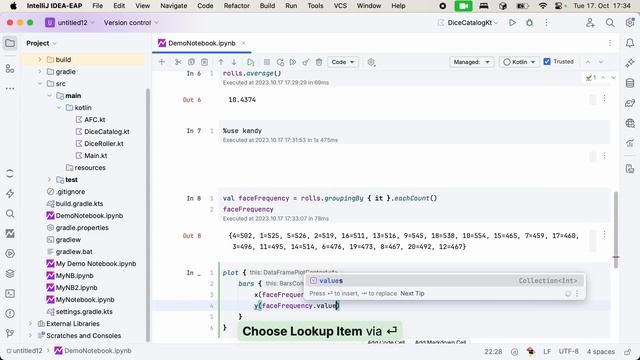Open DiceRoller.kt in the project tree

[x=103, y=144]
